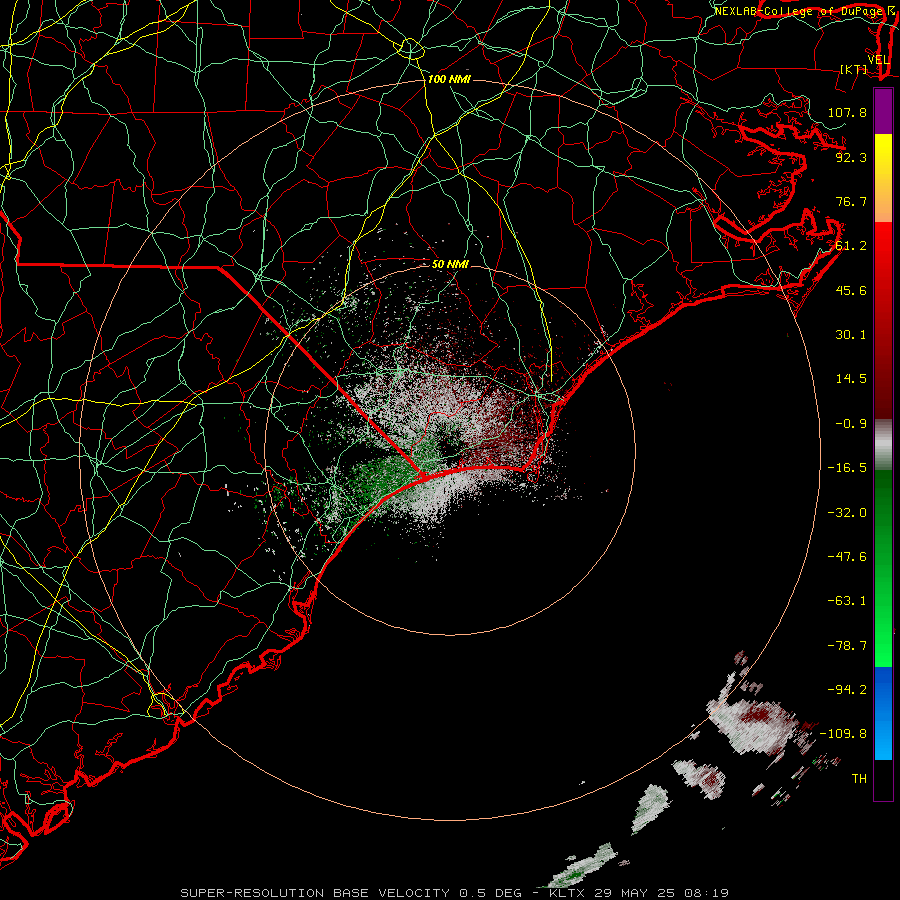
Task: Select the 45.6 scale value
Action: (x=851, y=290)
